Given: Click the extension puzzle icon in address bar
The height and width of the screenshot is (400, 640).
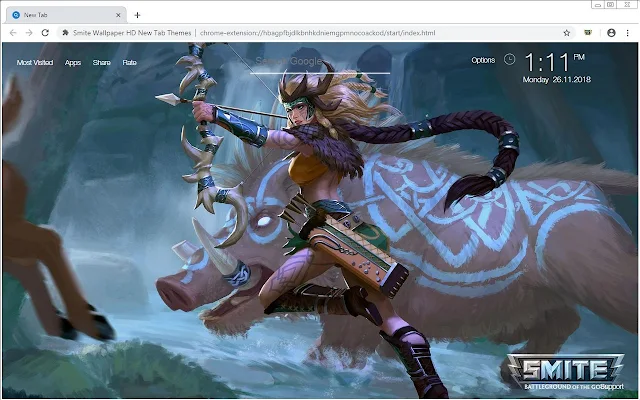Looking at the screenshot, I should (x=65, y=33).
